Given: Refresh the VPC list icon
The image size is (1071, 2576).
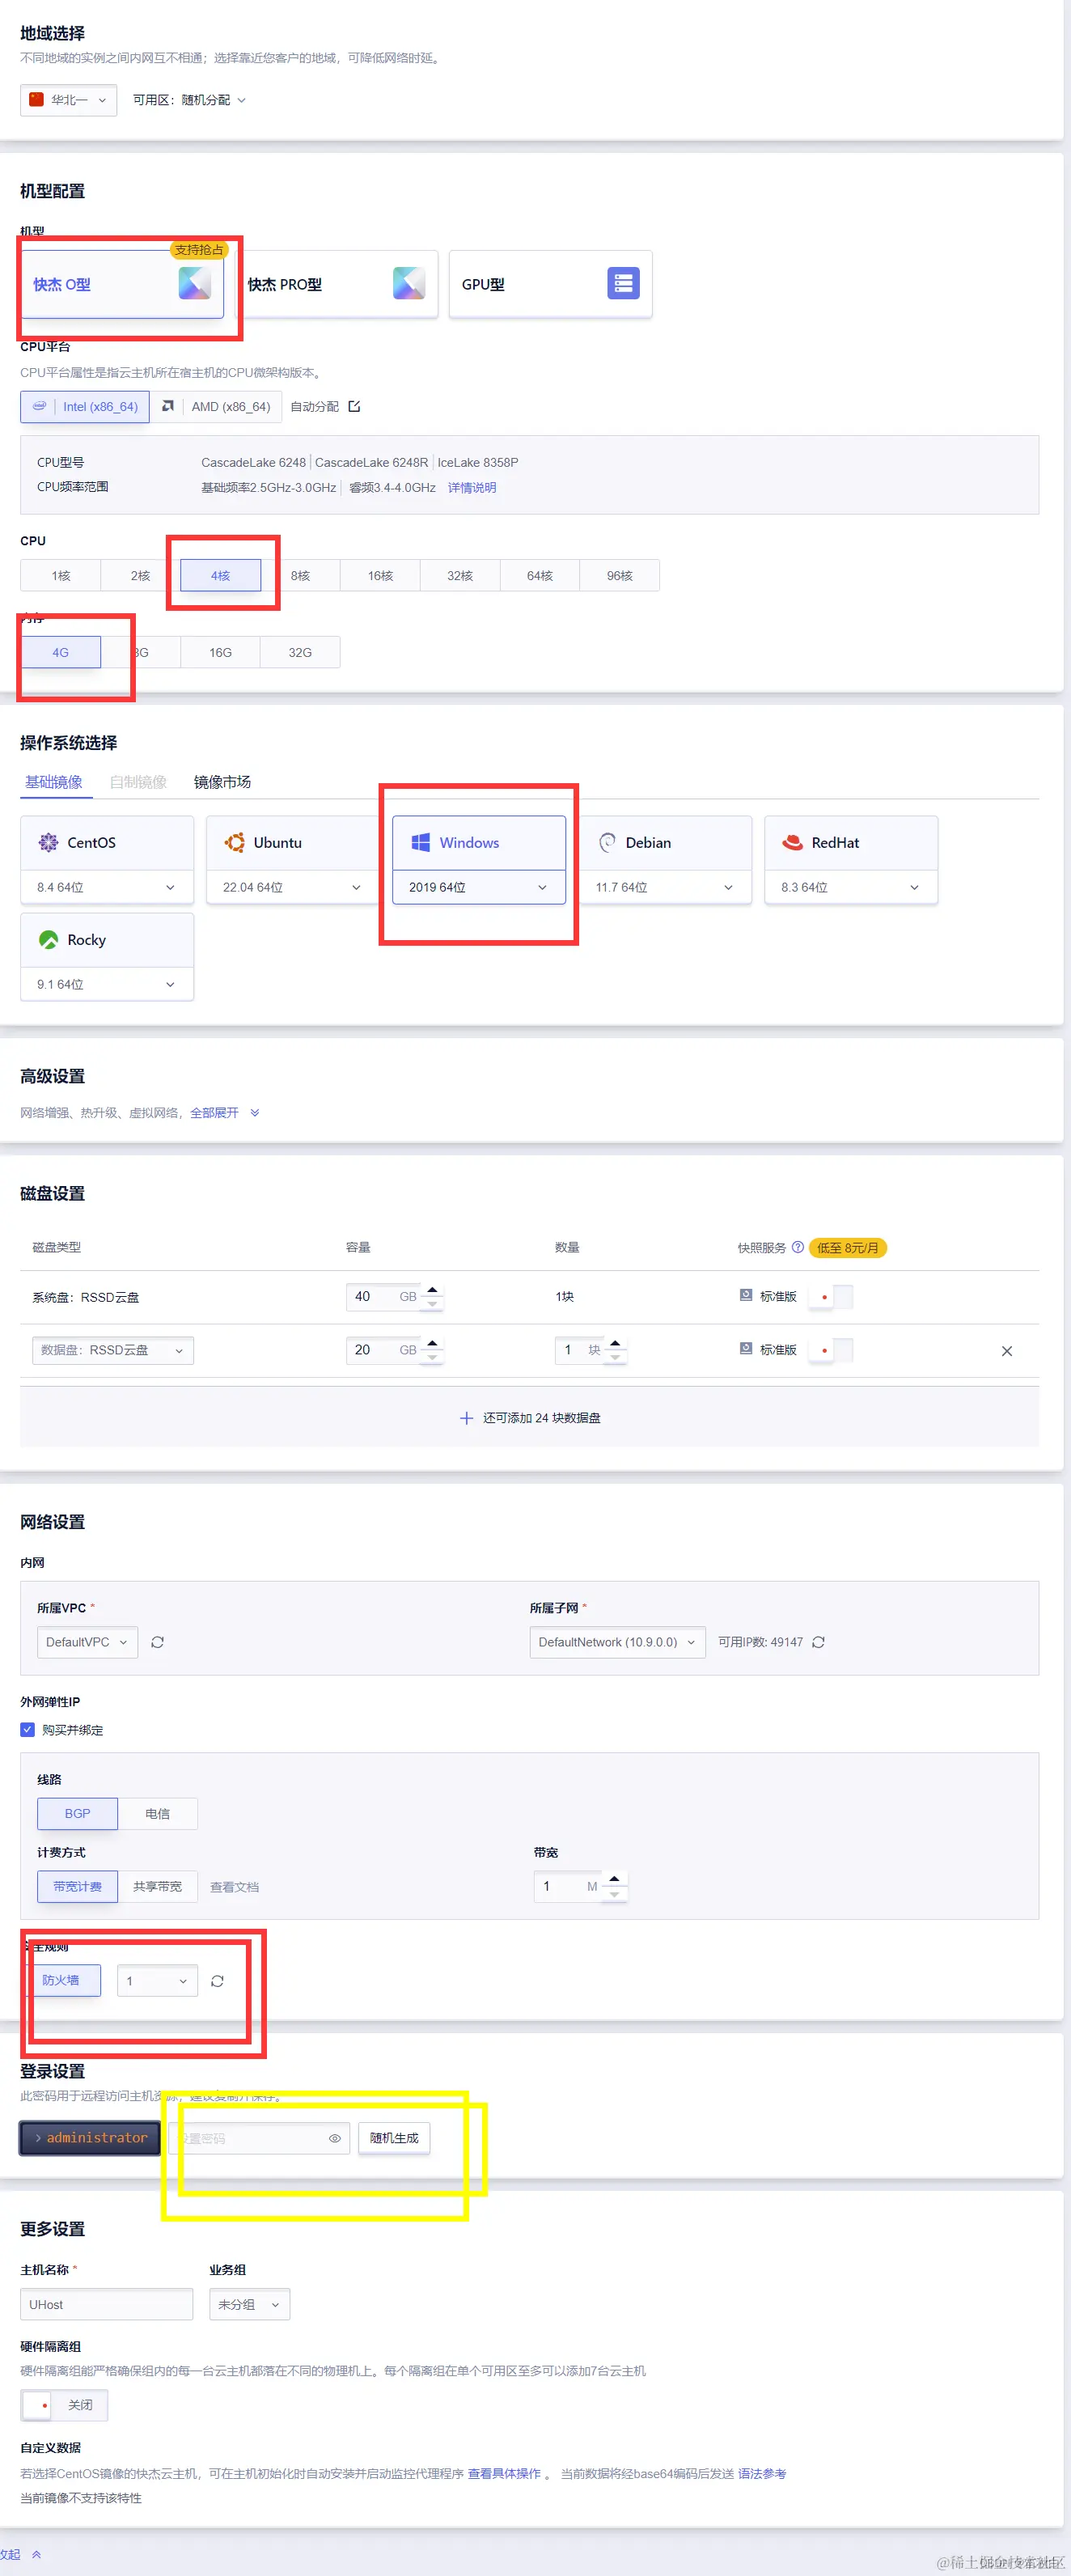Looking at the screenshot, I should pyautogui.click(x=157, y=1643).
